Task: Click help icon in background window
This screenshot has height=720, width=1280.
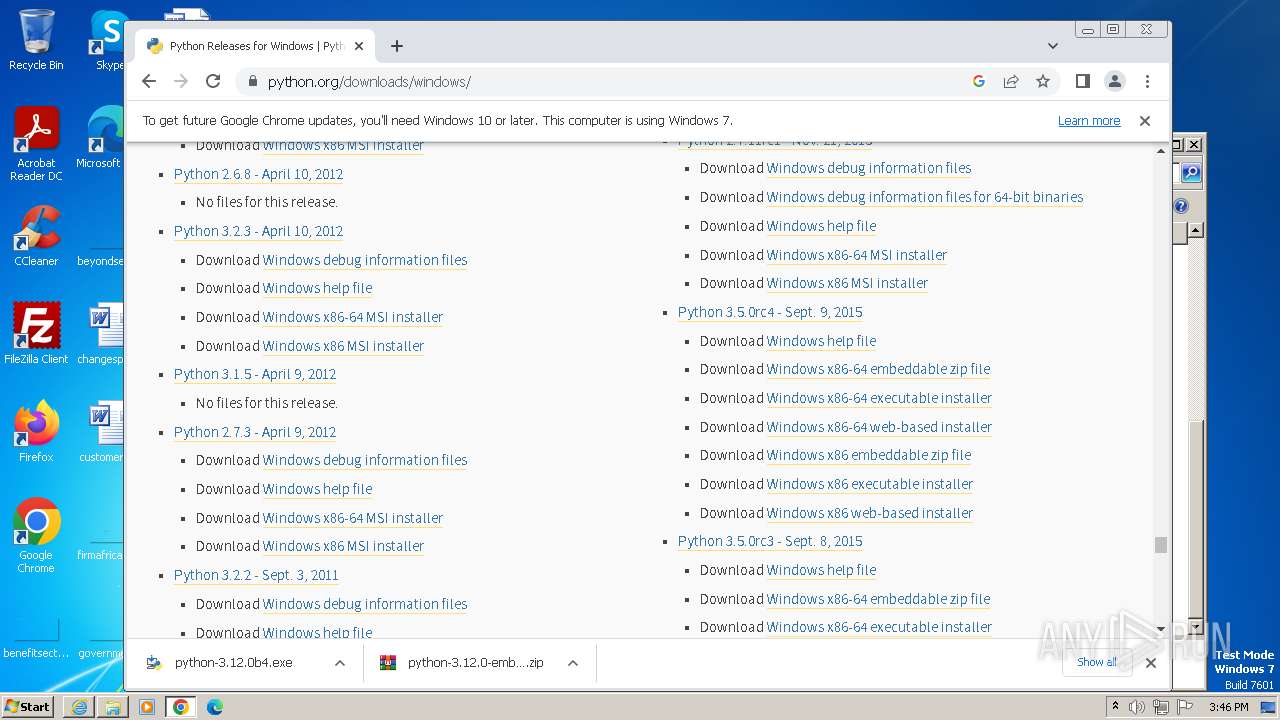Action: [1181, 206]
